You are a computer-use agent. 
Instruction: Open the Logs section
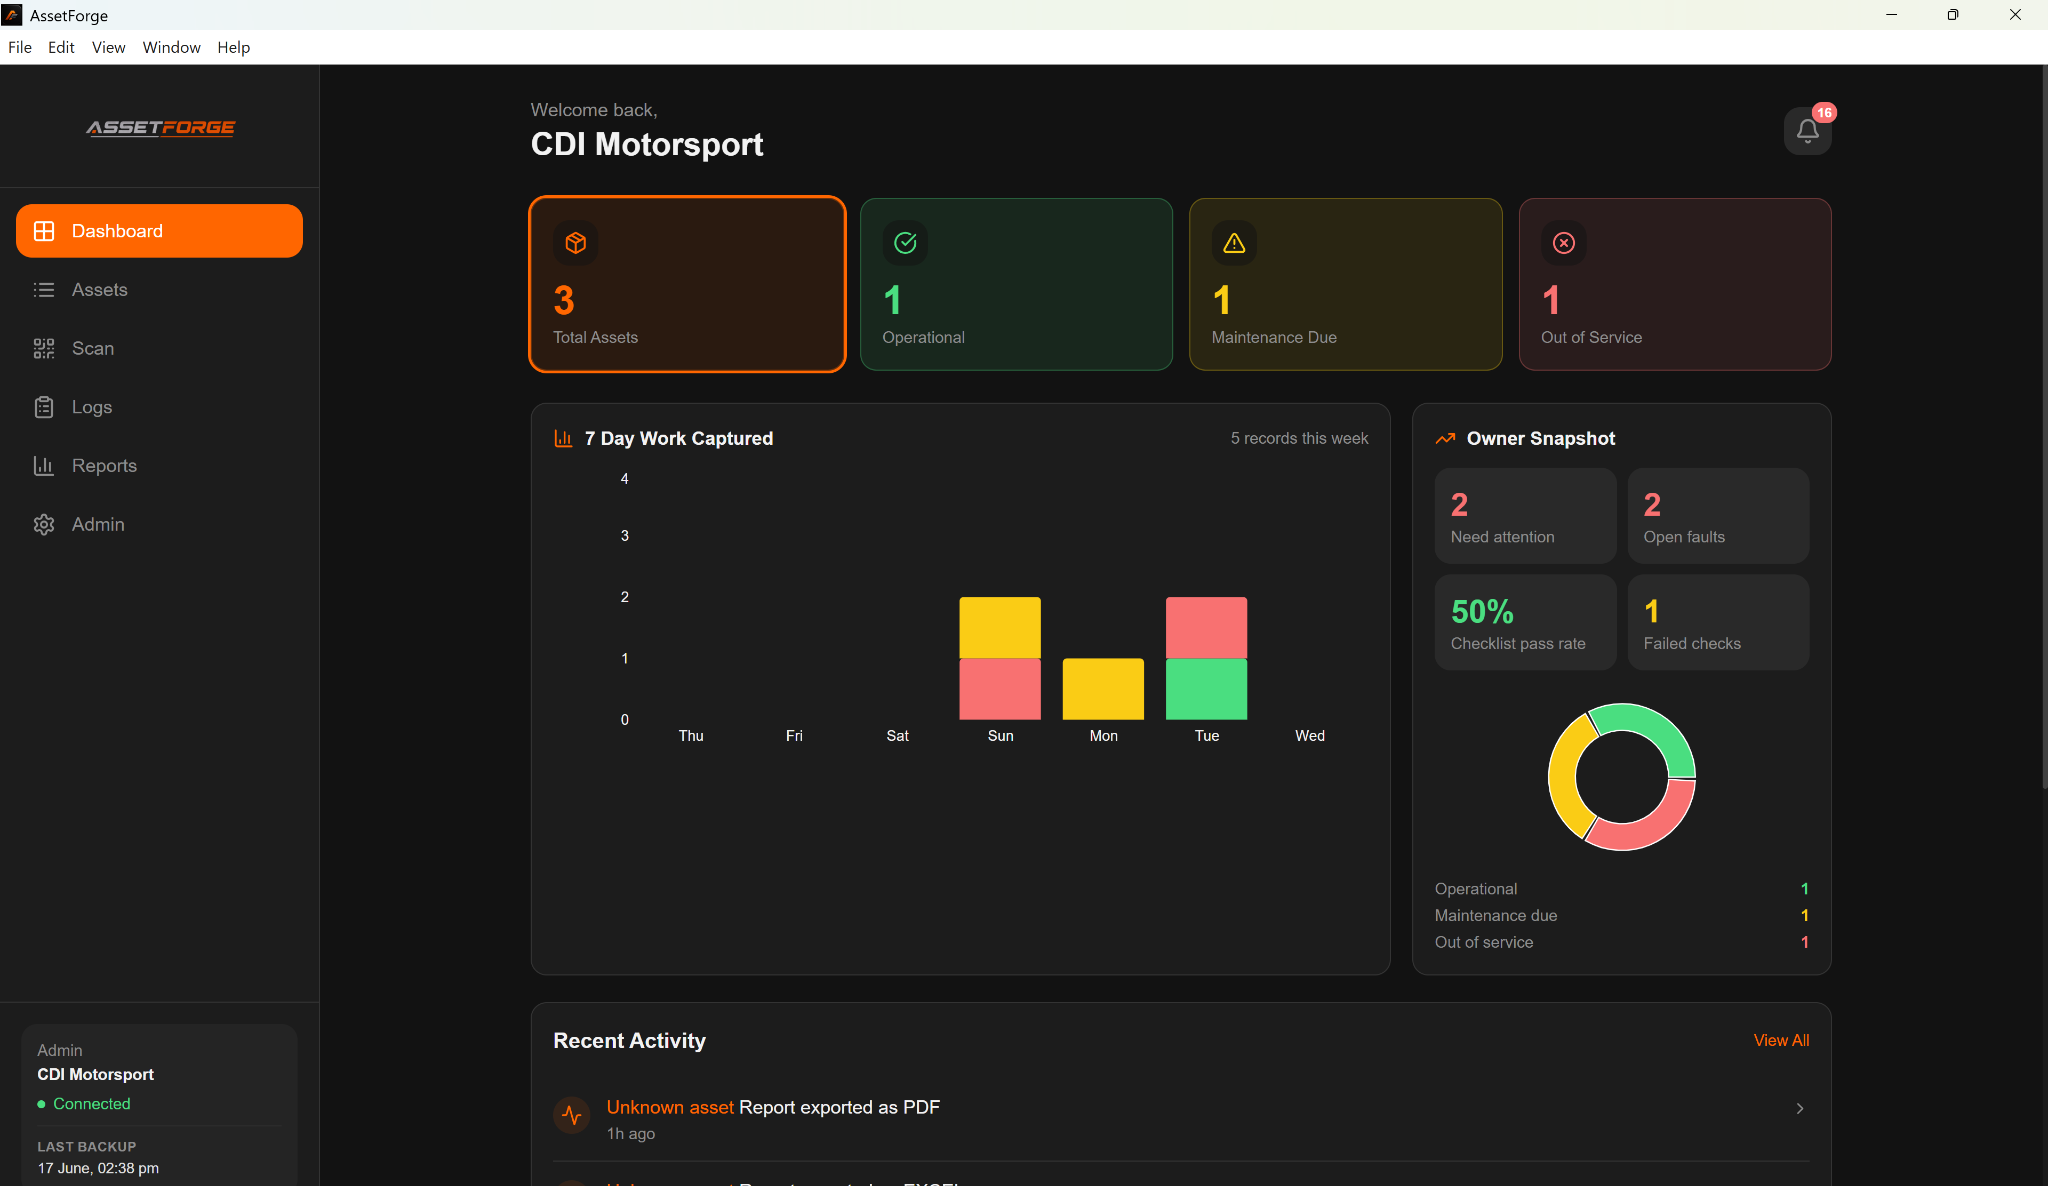click(x=159, y=407)
